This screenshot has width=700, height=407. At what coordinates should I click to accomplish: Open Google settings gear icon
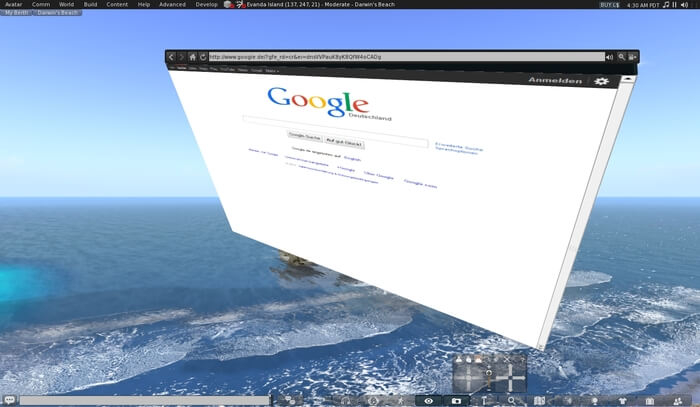click(601, 81)
